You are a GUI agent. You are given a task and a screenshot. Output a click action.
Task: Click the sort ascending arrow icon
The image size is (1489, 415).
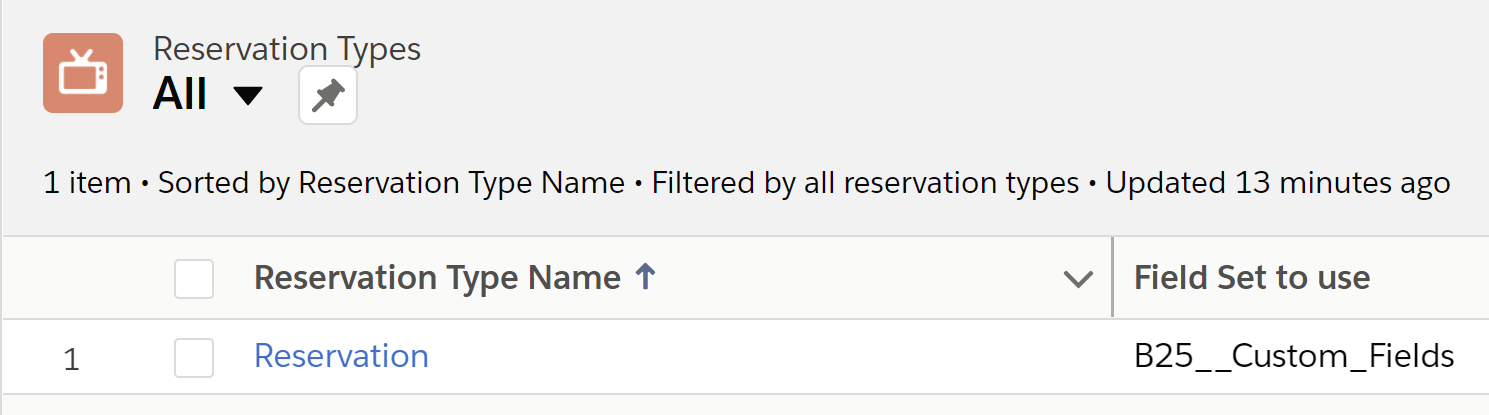coord(645,277)
